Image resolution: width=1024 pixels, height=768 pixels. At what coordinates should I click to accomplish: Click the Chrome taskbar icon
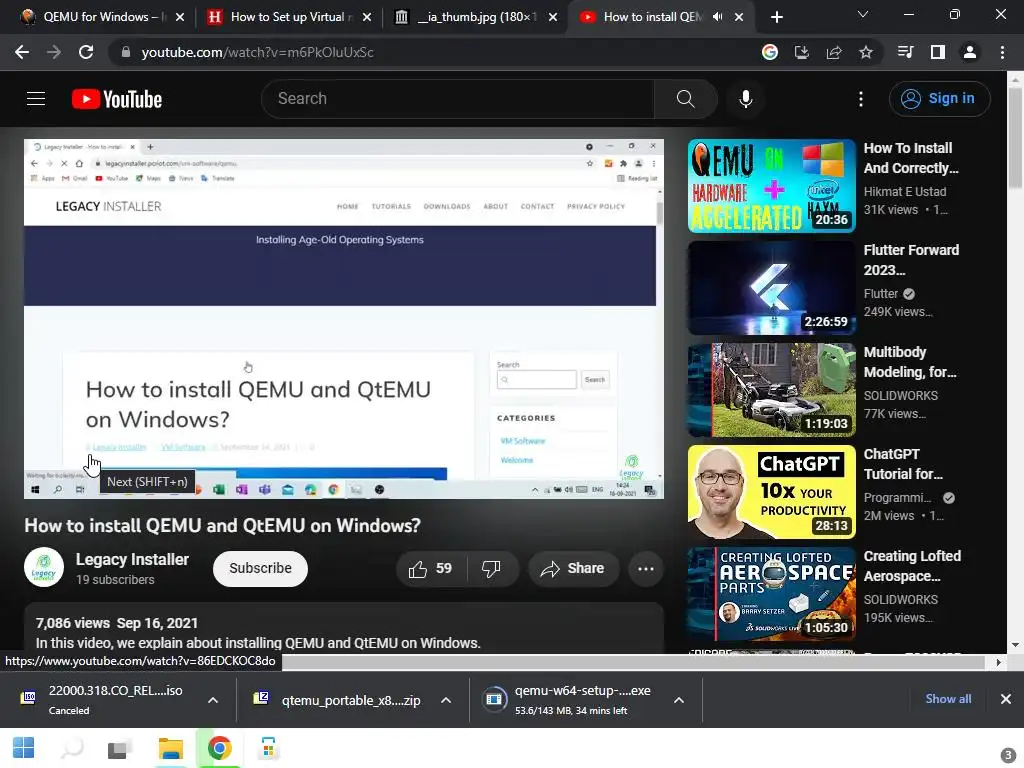[x=219, y=748]
